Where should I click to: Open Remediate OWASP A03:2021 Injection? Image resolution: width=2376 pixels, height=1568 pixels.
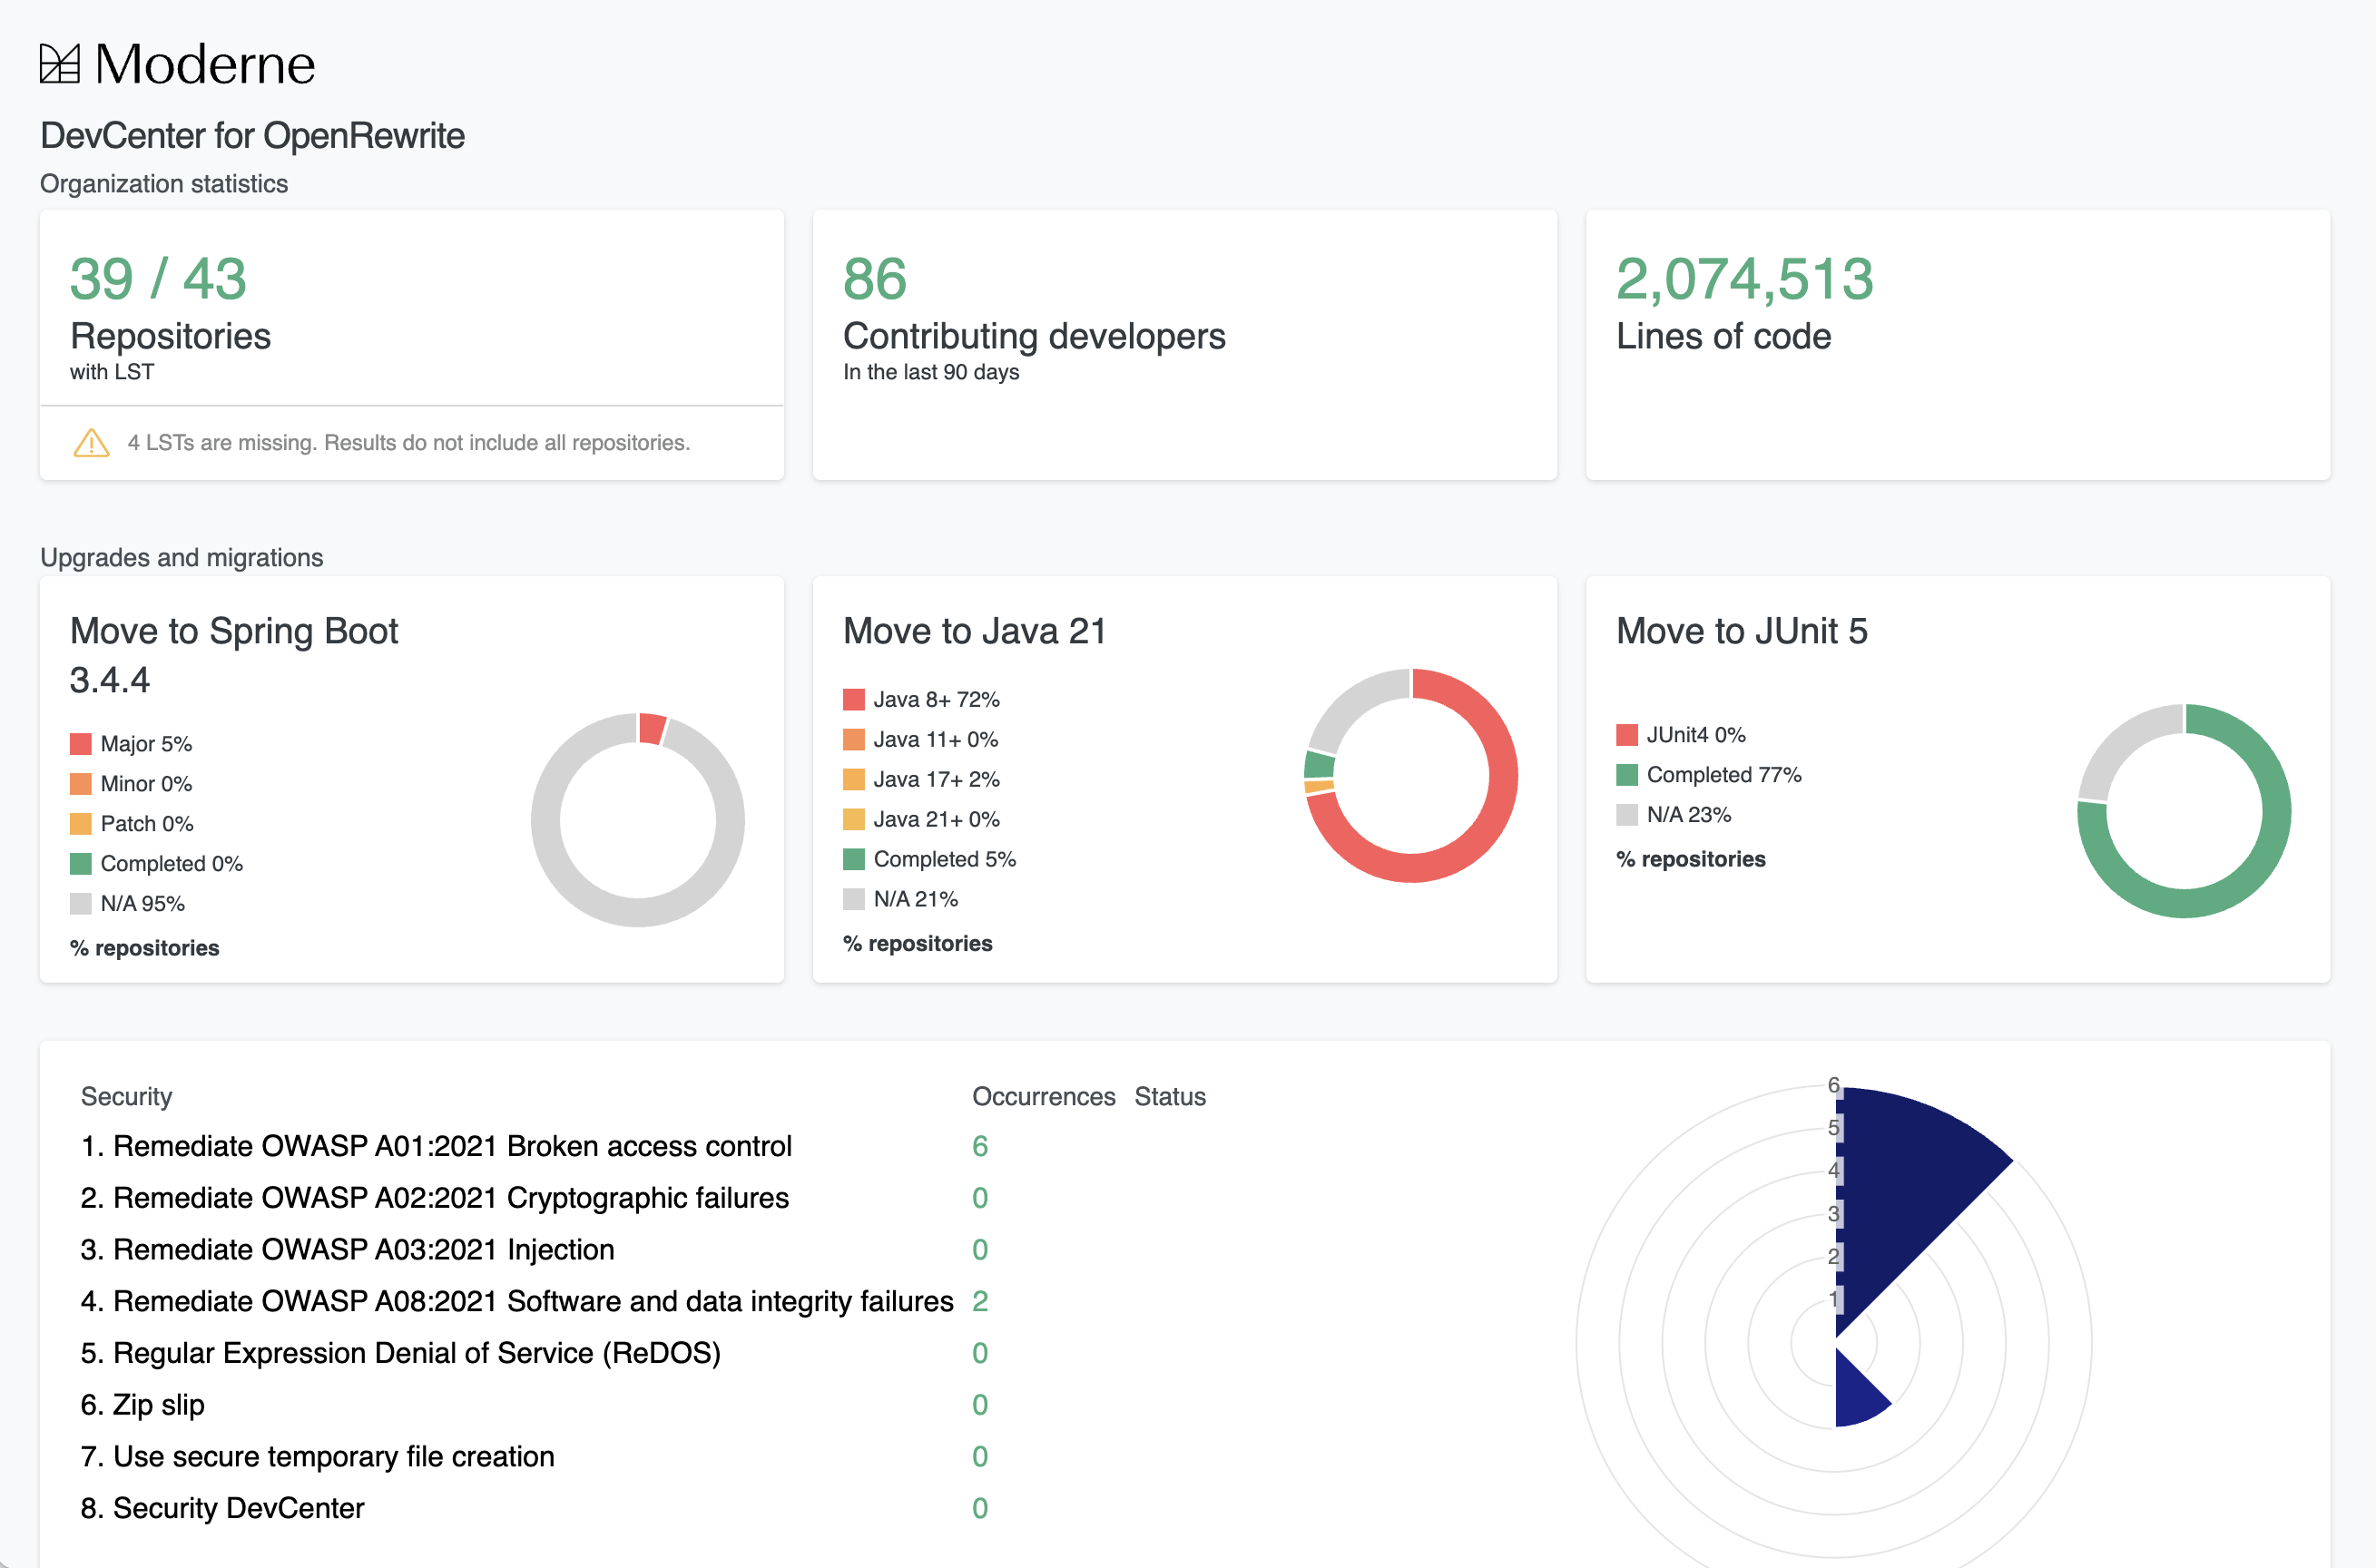(347, 1250)
